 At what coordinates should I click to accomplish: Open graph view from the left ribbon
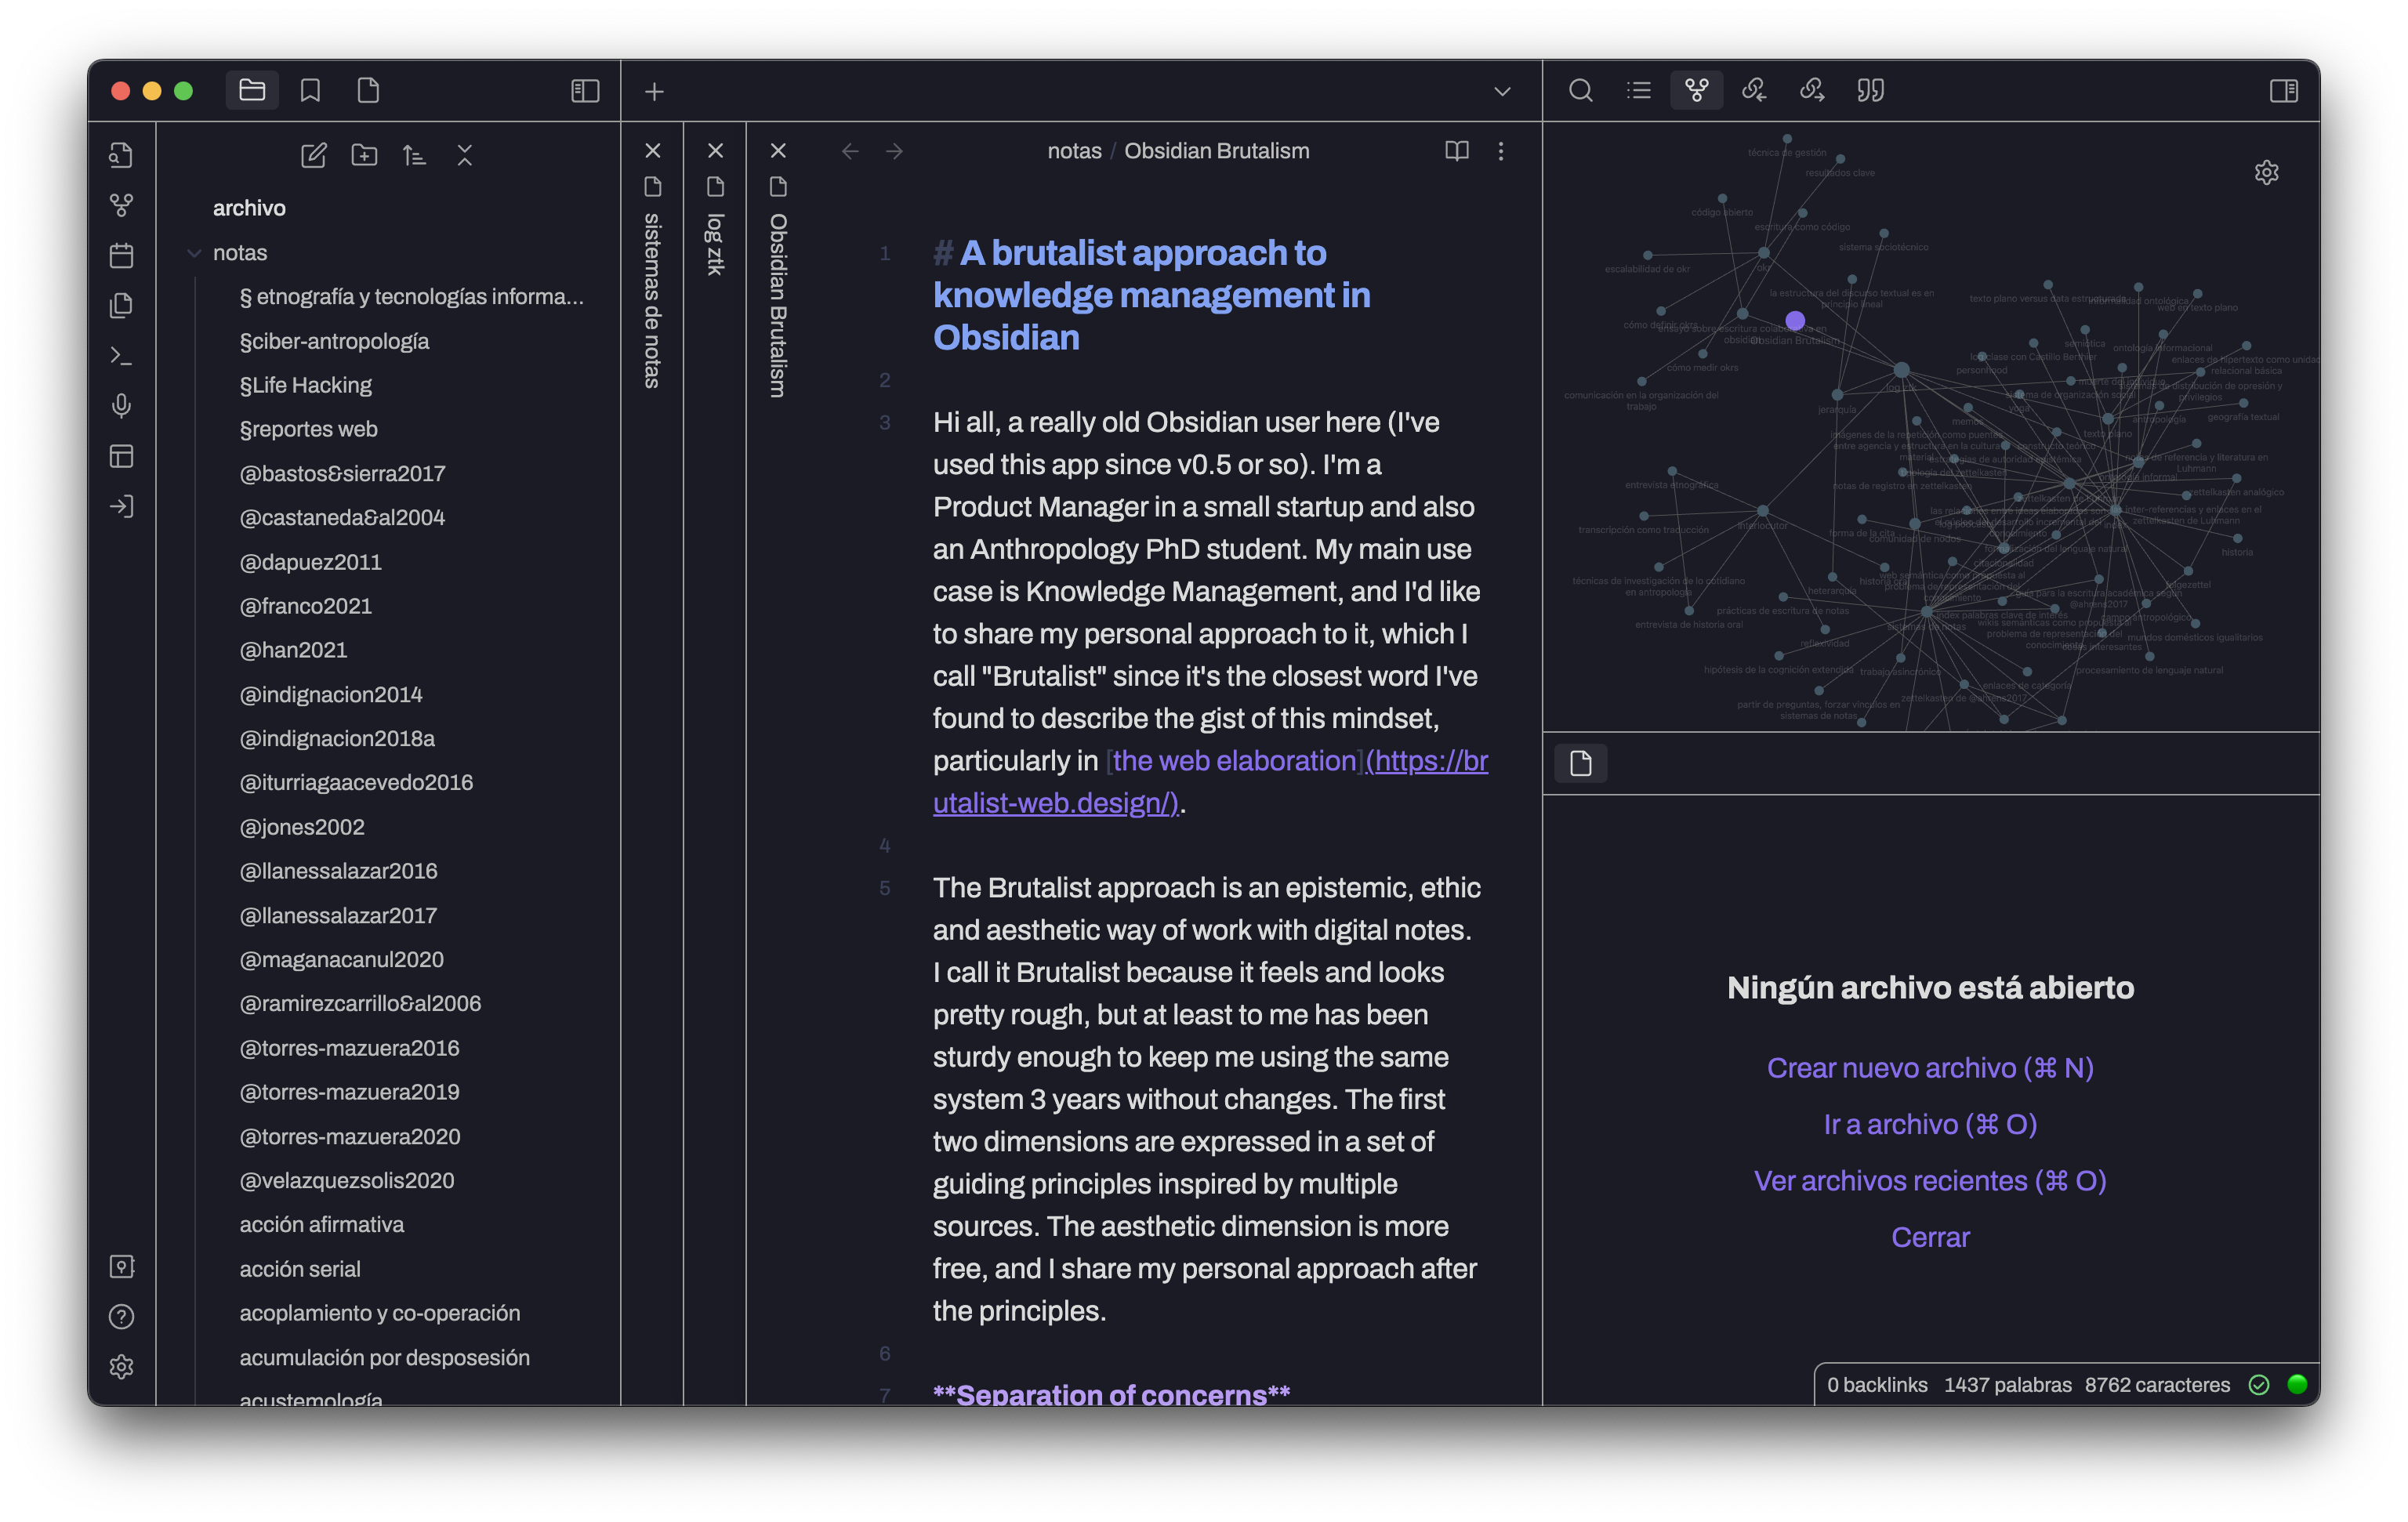[121, 205]
